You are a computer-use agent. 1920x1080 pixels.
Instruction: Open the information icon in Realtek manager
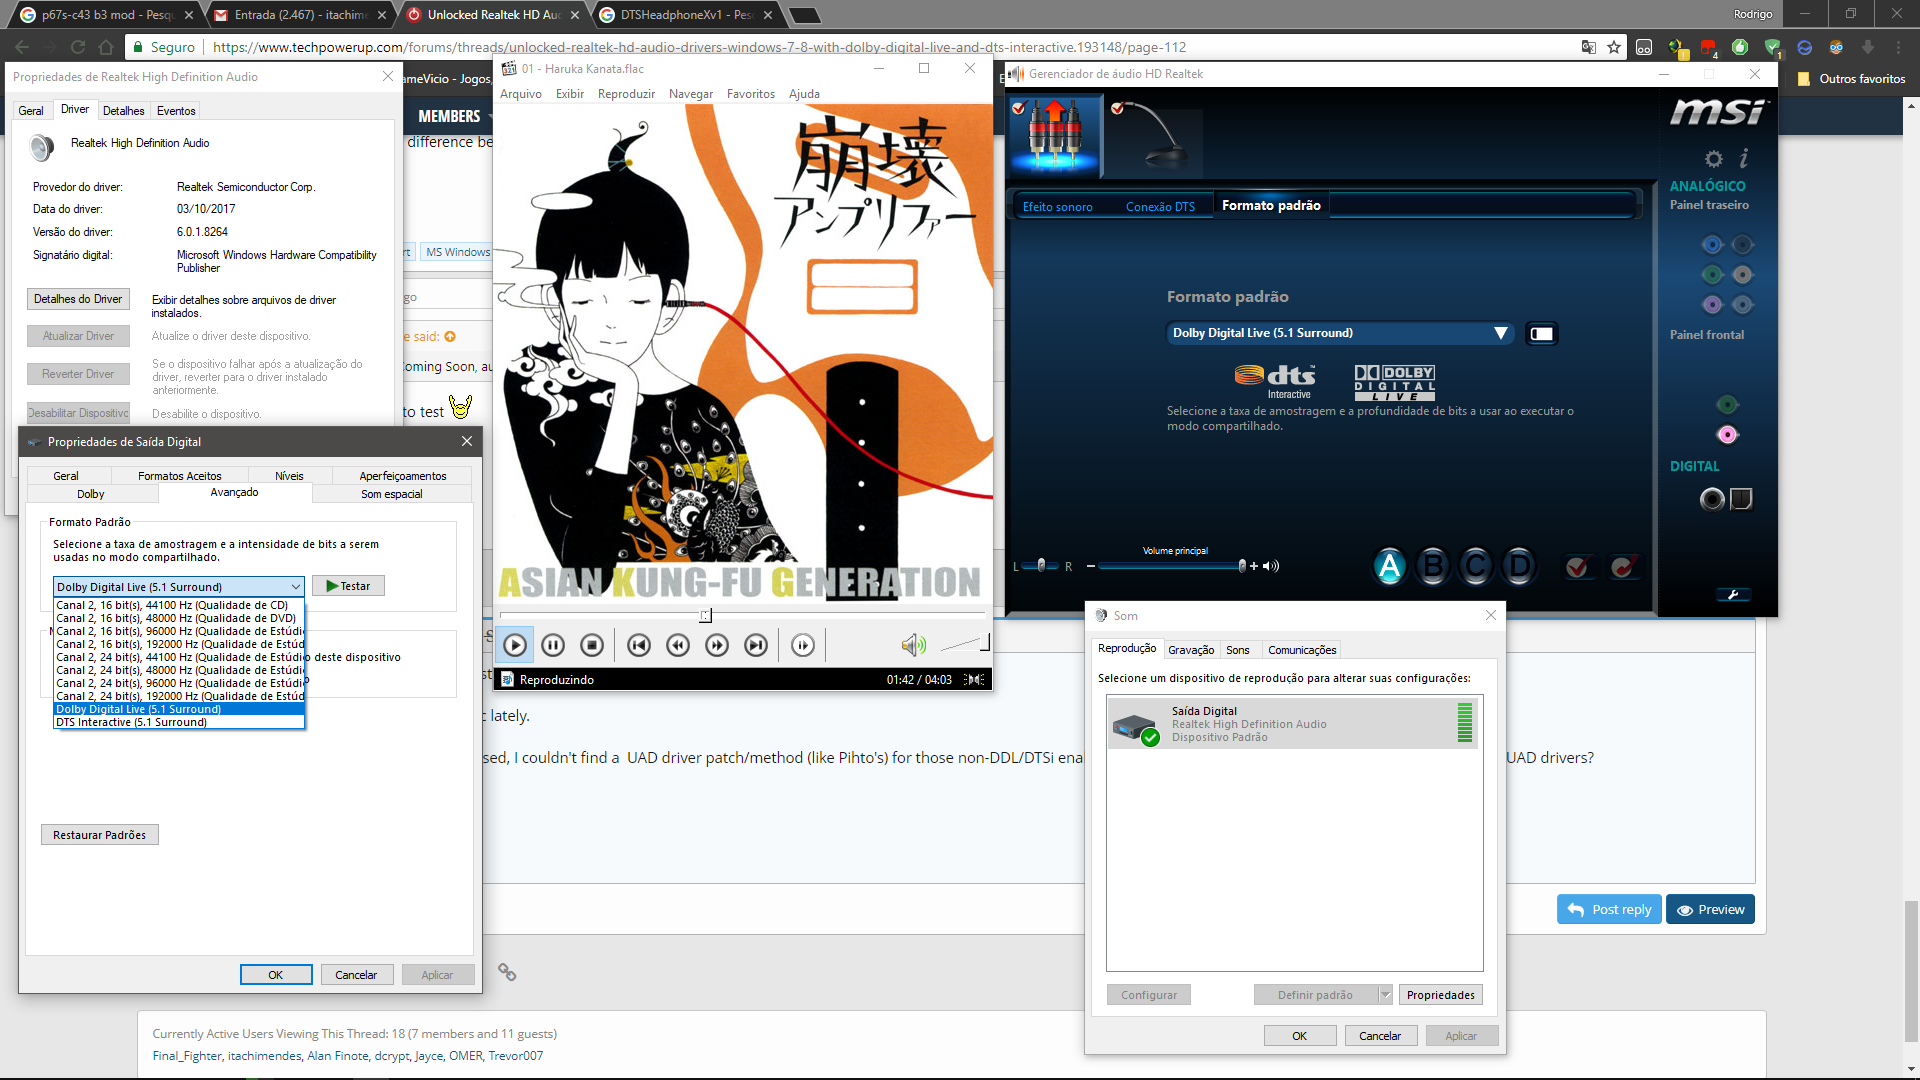tap(1744, 158)
